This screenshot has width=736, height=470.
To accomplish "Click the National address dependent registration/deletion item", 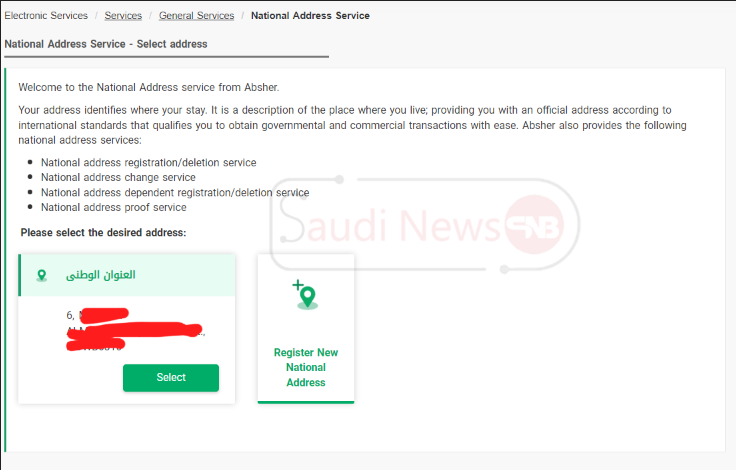I will pyautogui.click(x=175, y=193).
